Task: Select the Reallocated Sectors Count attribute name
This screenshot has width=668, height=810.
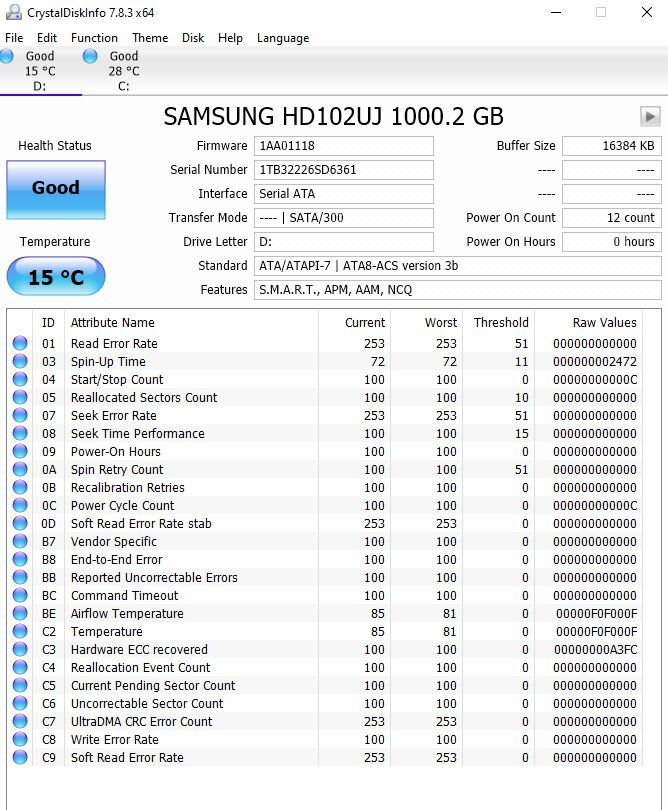Action: [144, 397]
